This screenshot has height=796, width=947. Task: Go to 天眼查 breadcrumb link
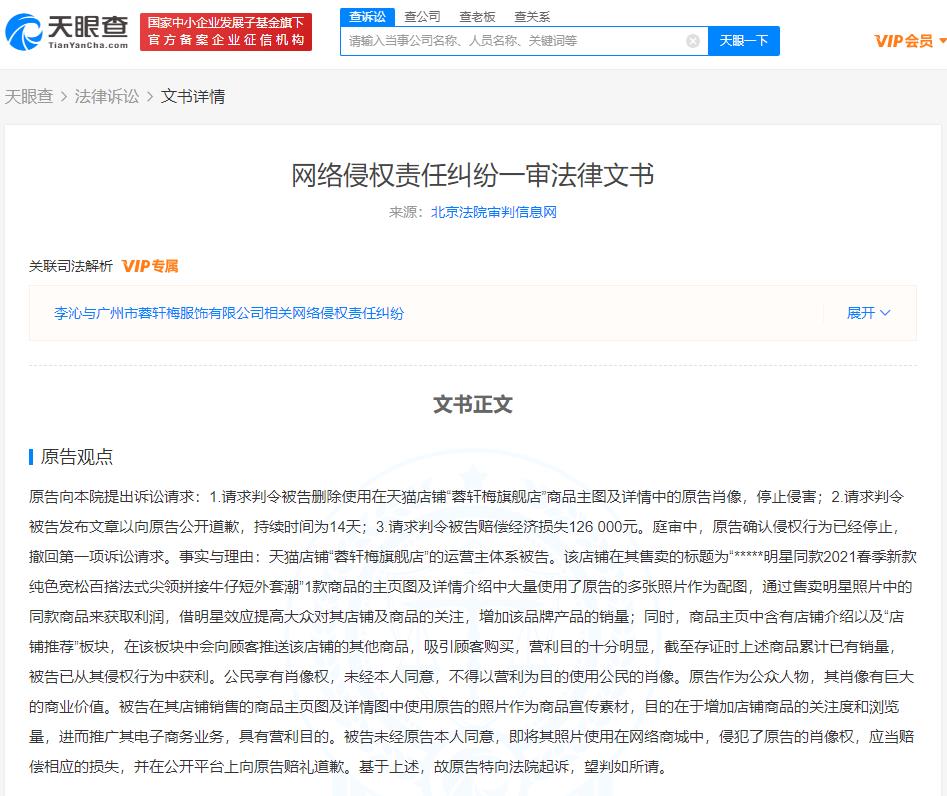28,97
